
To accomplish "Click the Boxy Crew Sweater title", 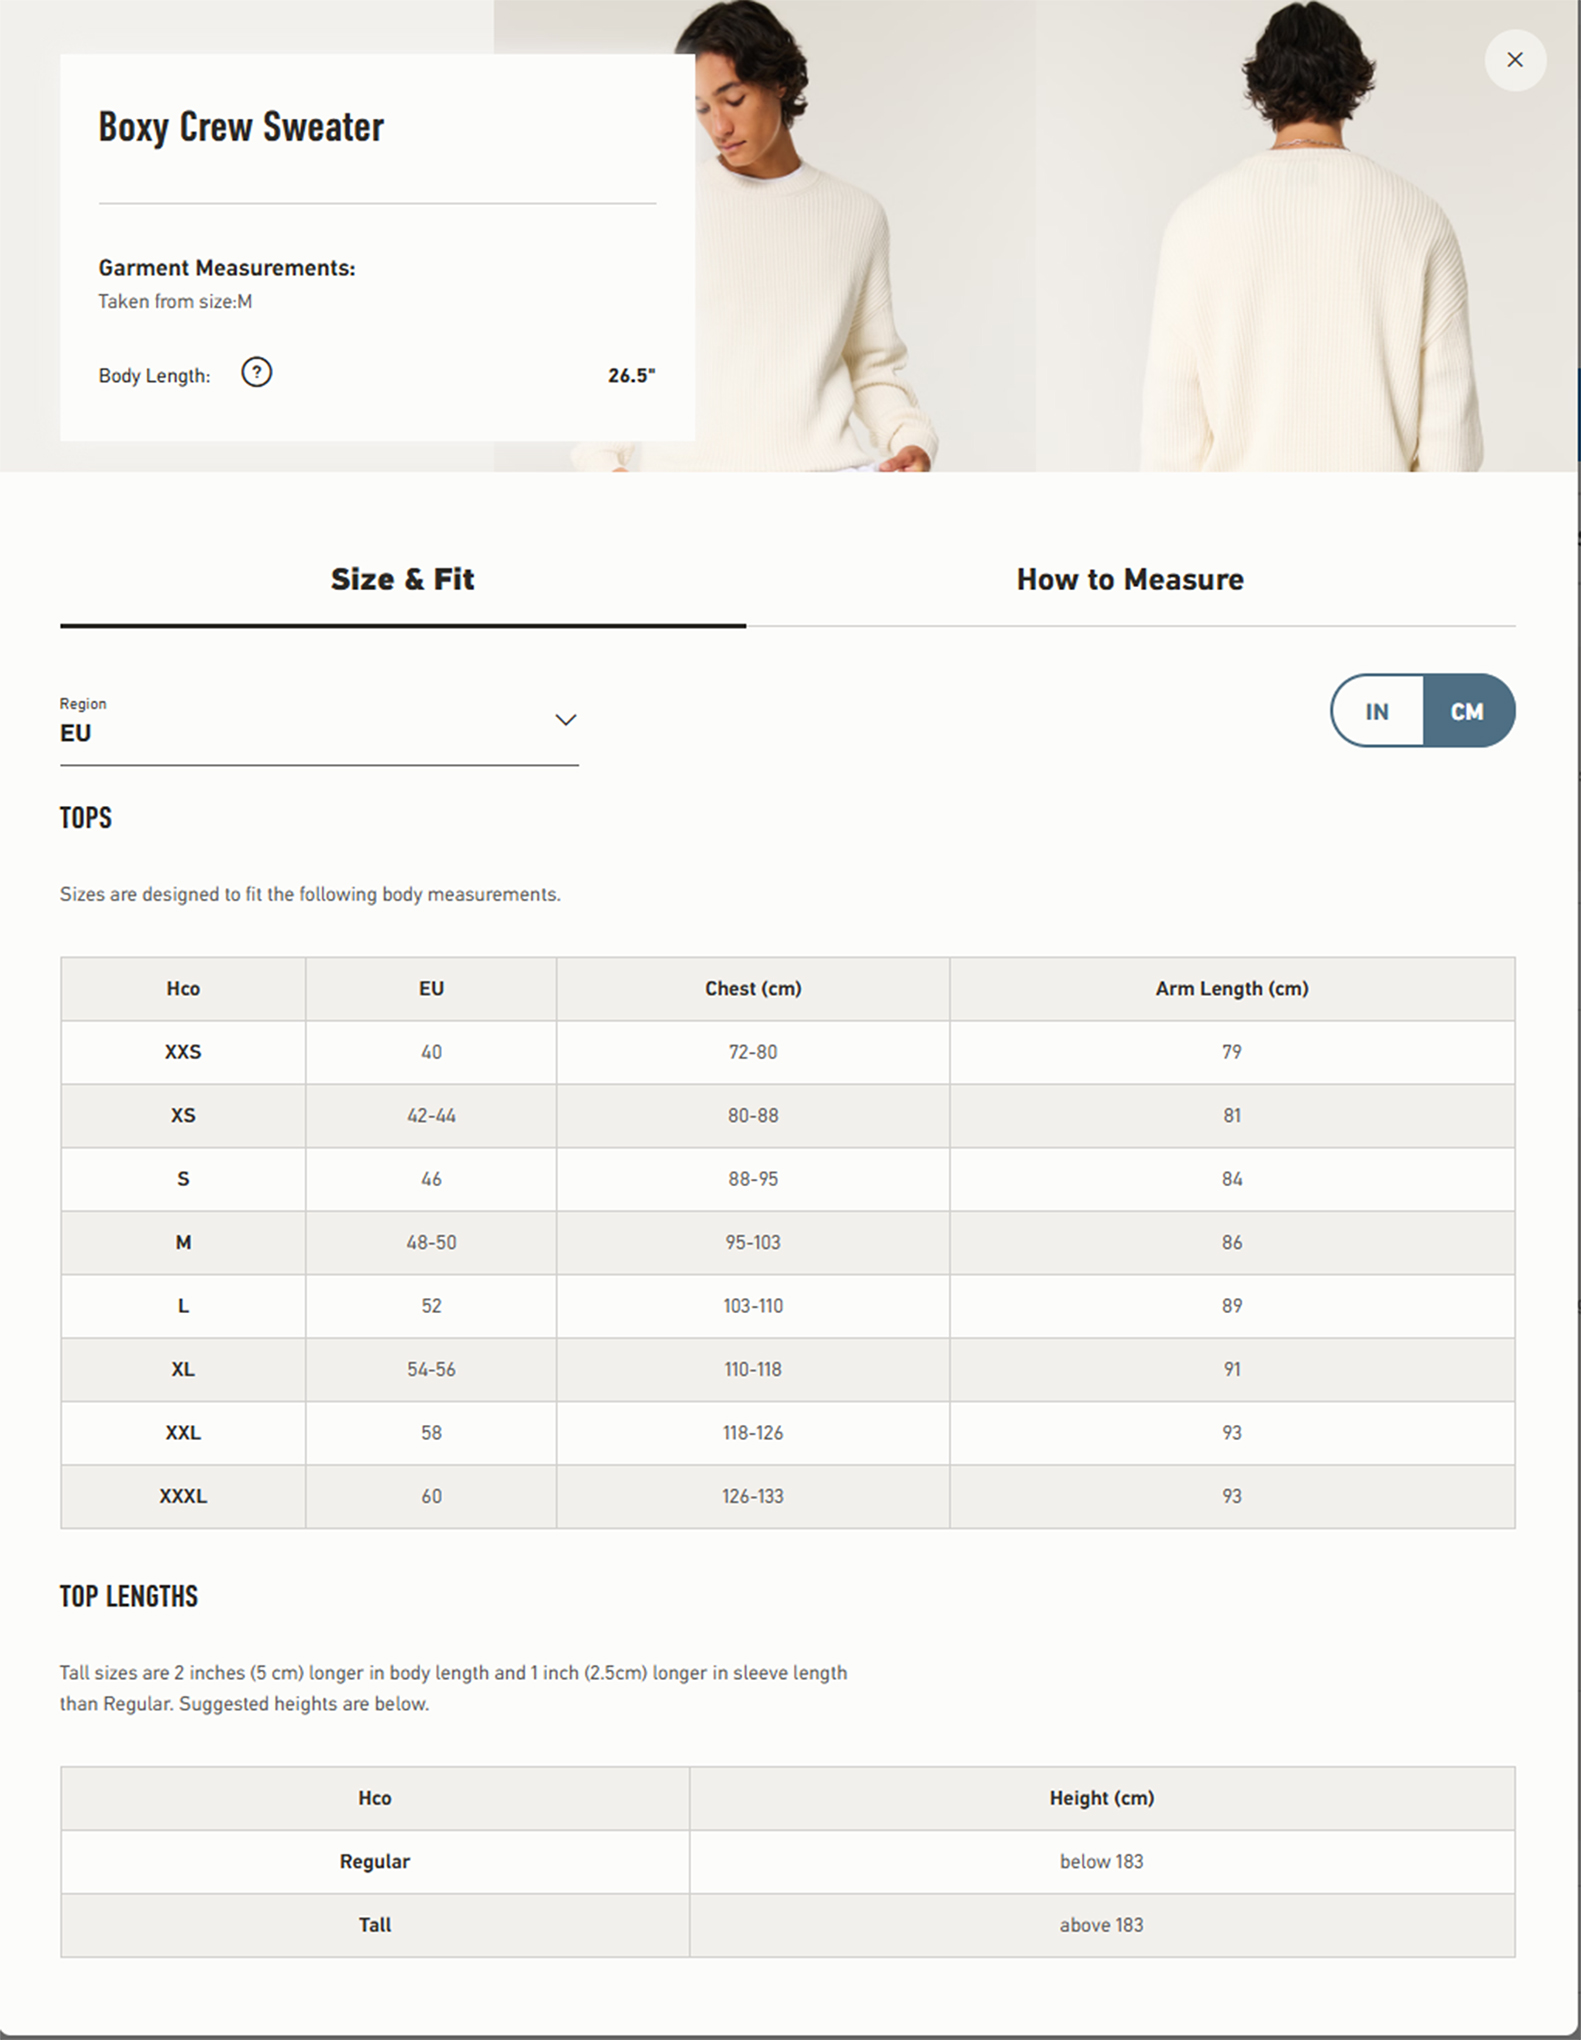I will coord(241,127).
